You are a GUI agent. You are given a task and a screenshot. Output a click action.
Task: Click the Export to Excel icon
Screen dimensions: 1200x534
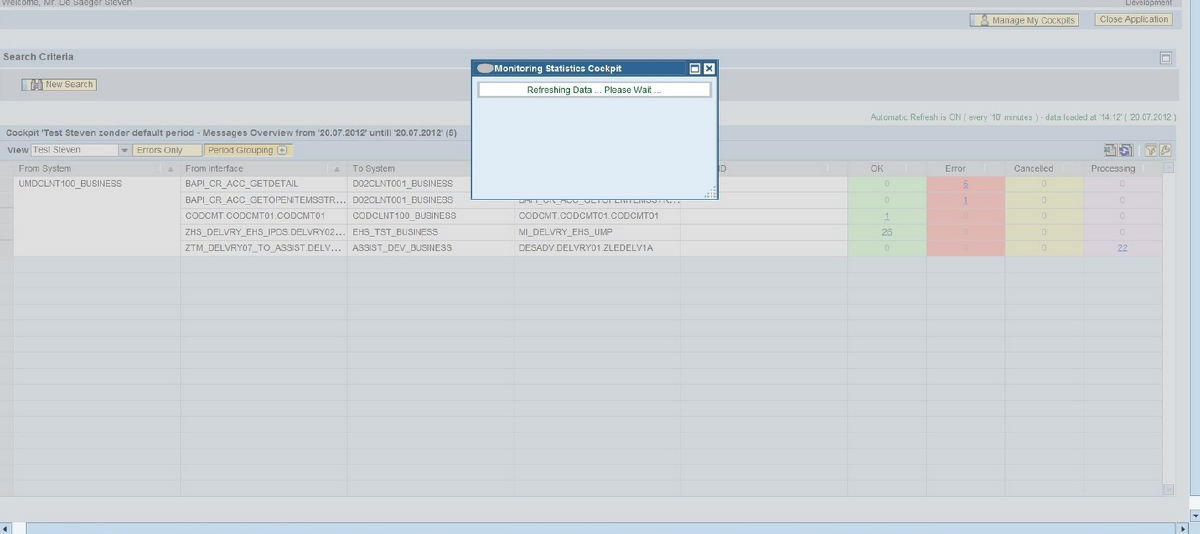tap(1110, 150)
